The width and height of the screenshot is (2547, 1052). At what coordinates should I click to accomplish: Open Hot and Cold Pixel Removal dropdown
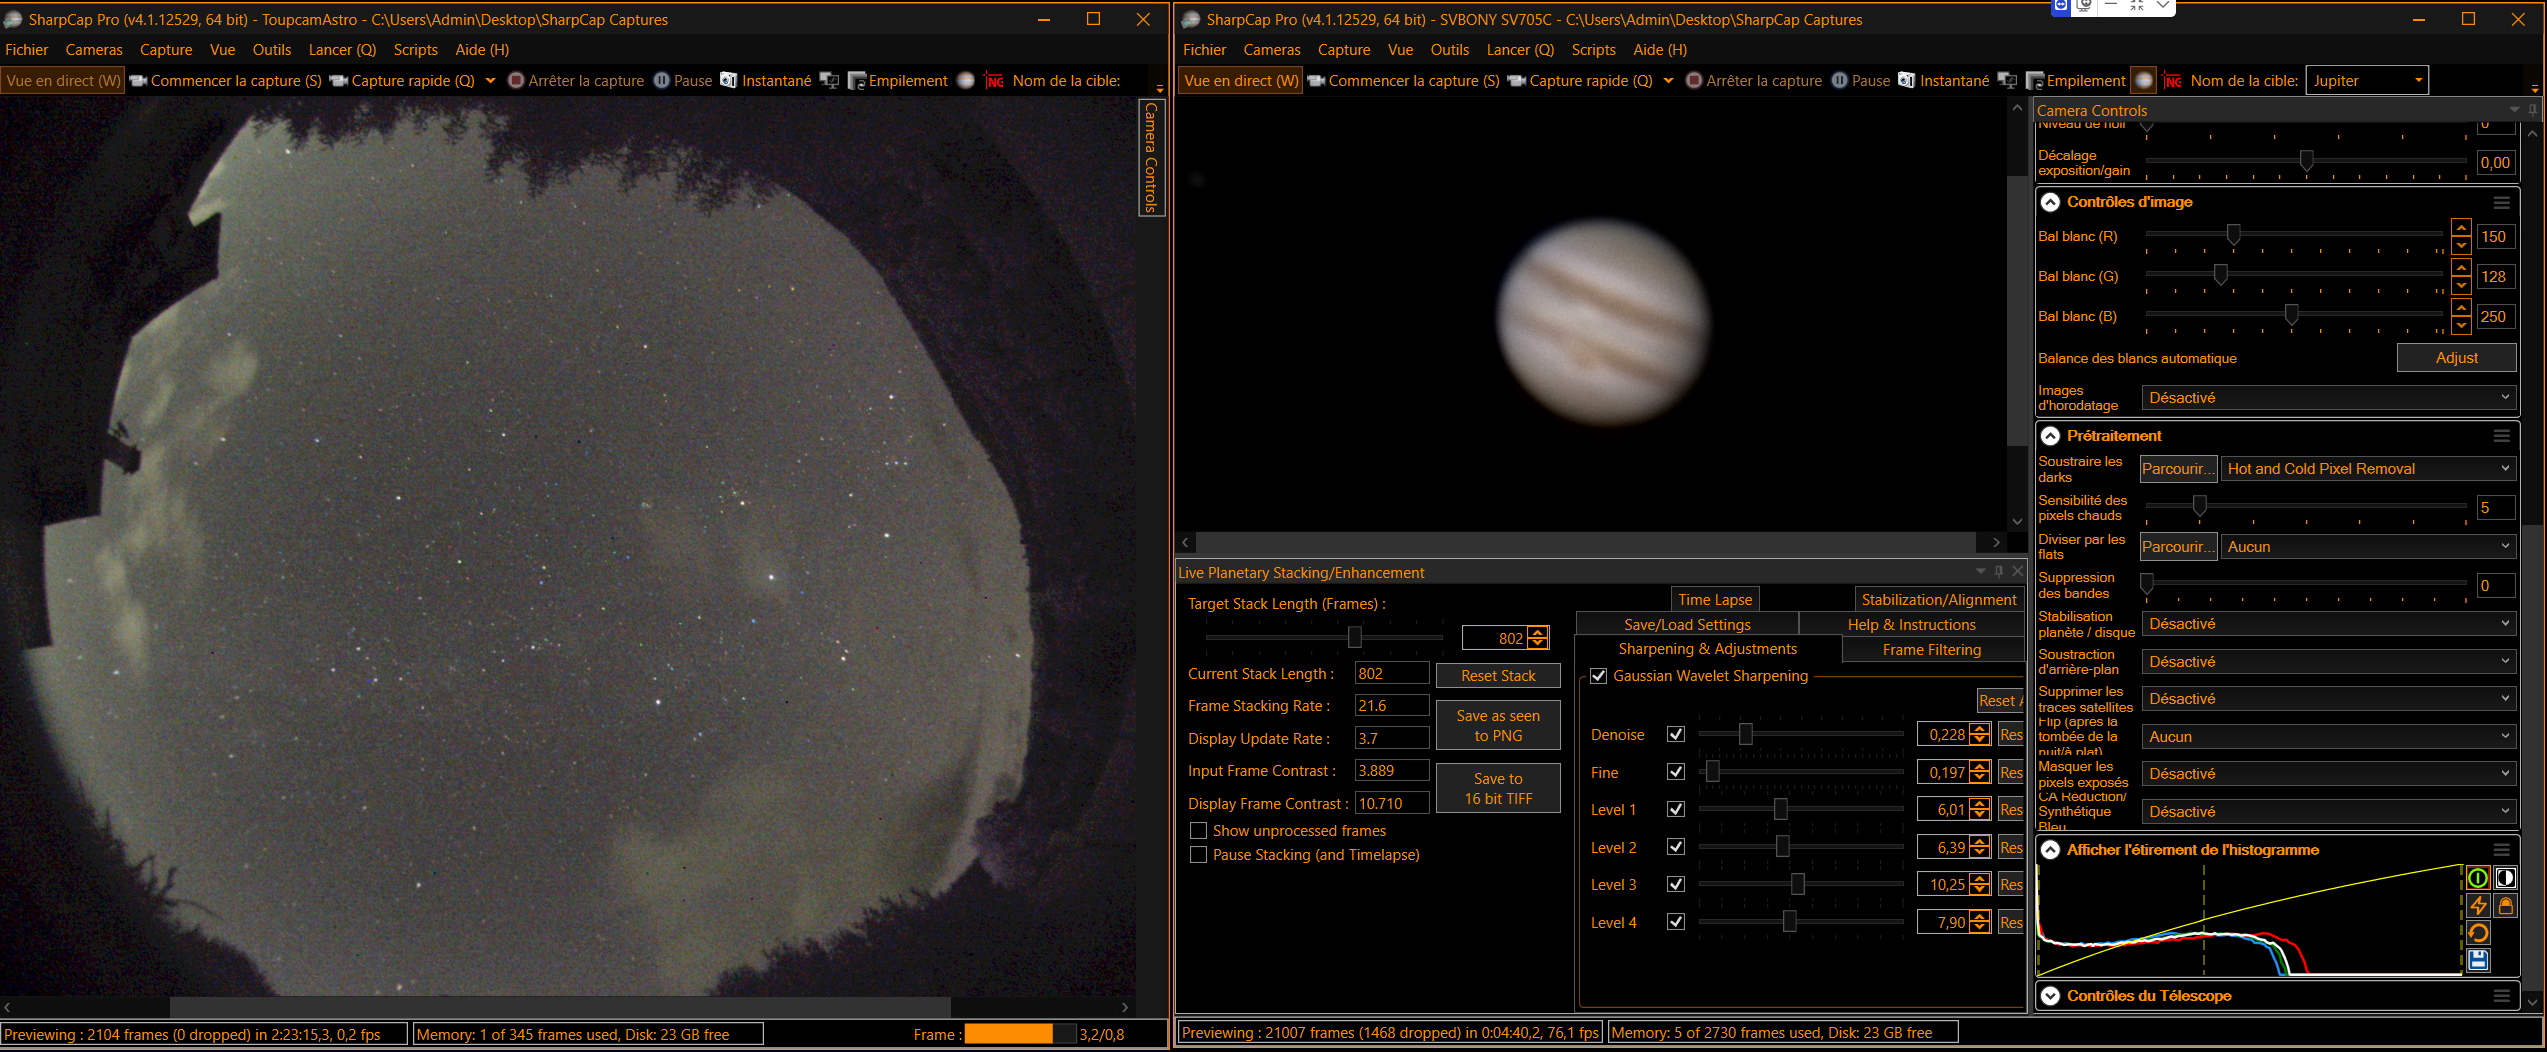click(2367, 469)
